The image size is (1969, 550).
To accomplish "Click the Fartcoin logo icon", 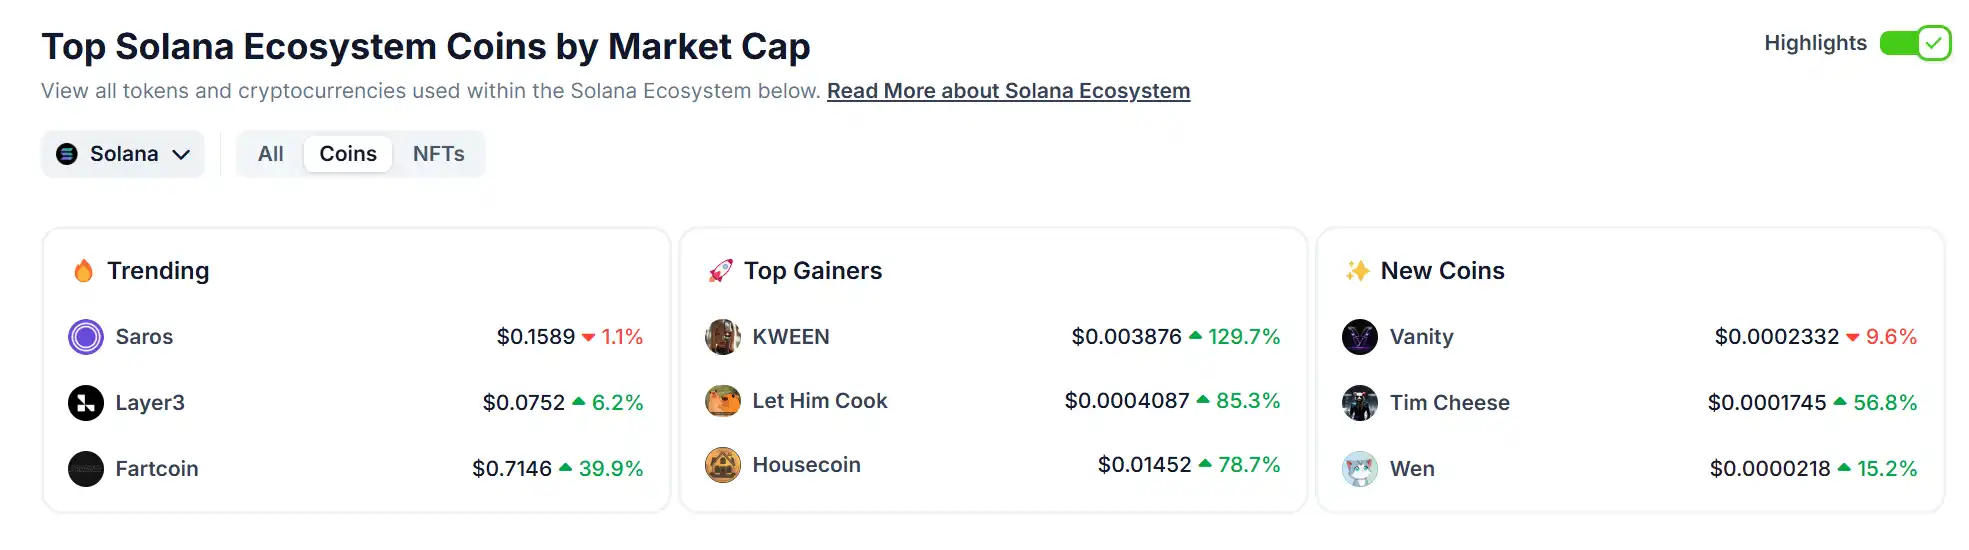I will click(86, 469).
